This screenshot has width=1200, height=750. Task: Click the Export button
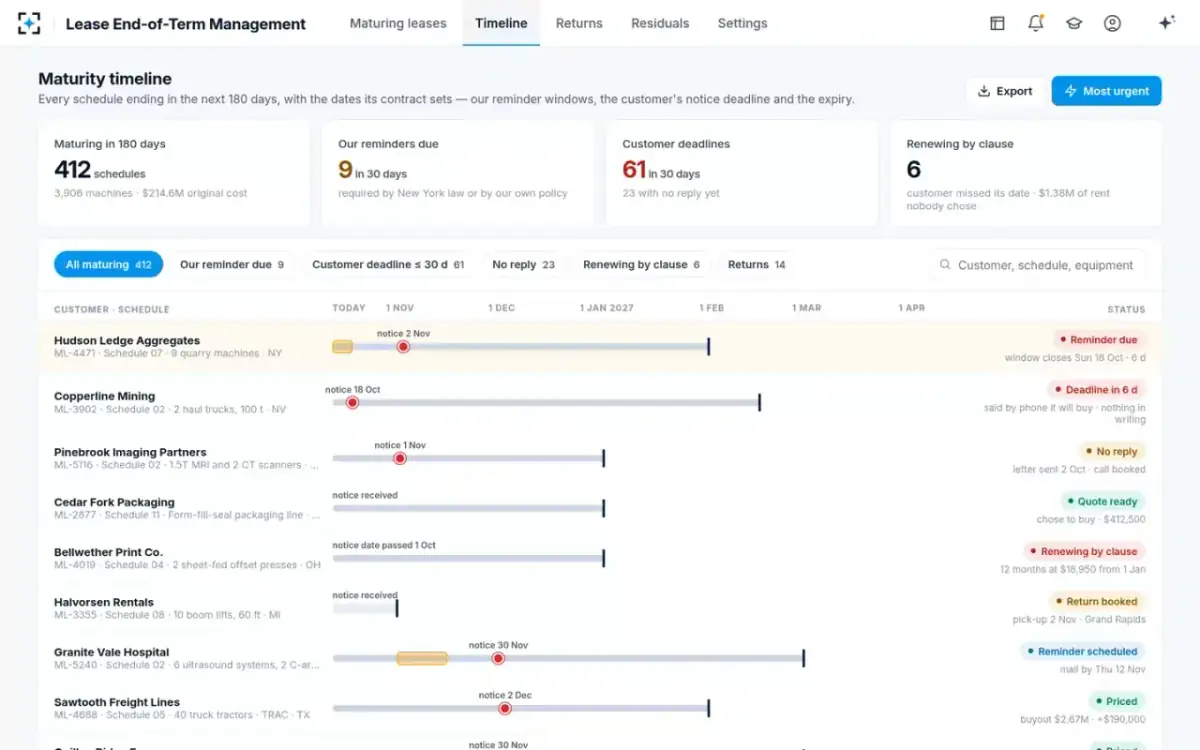click(1005, 91)
